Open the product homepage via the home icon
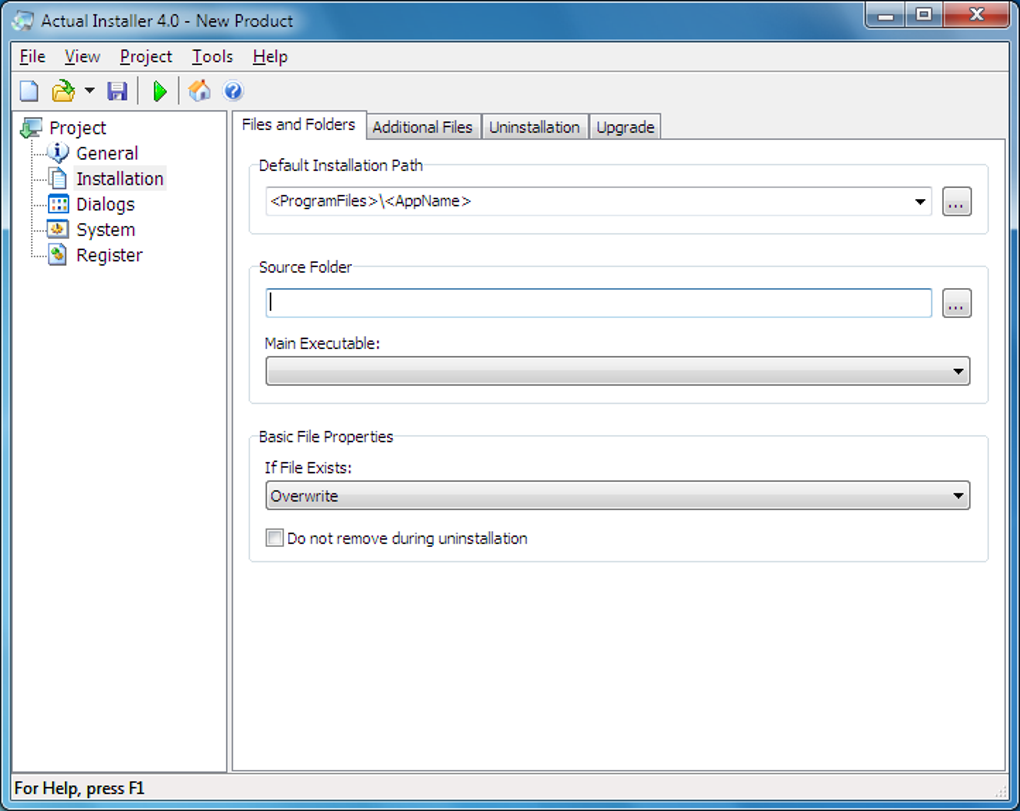 pyautogui.click(x=199, y=90)
